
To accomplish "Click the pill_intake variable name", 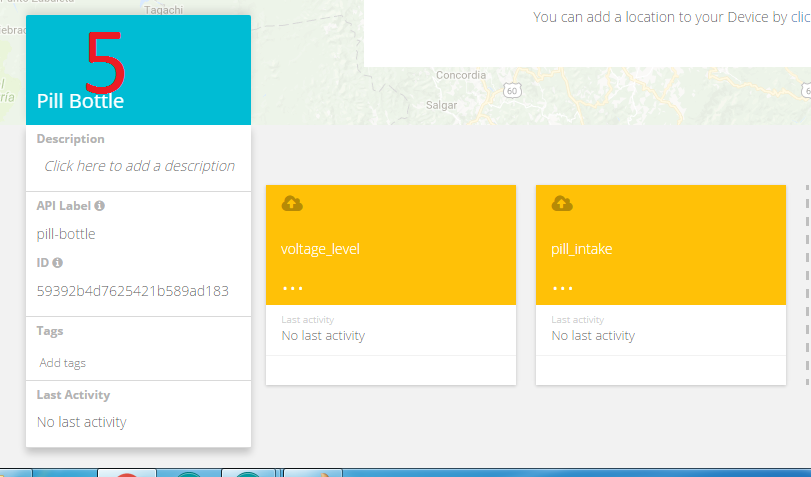I will pos(582,249).
